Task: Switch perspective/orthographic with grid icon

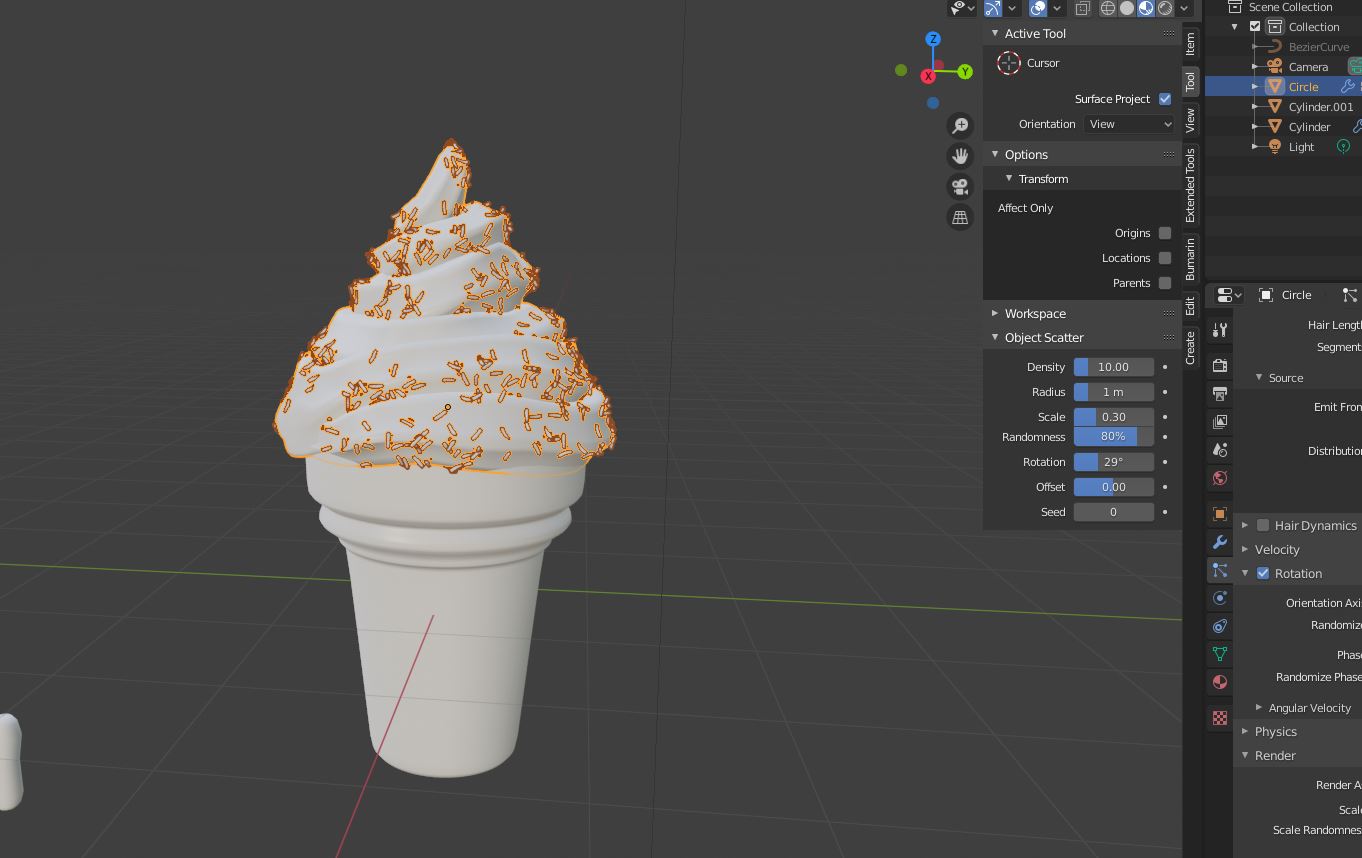Action: click(x=960, y=217)
